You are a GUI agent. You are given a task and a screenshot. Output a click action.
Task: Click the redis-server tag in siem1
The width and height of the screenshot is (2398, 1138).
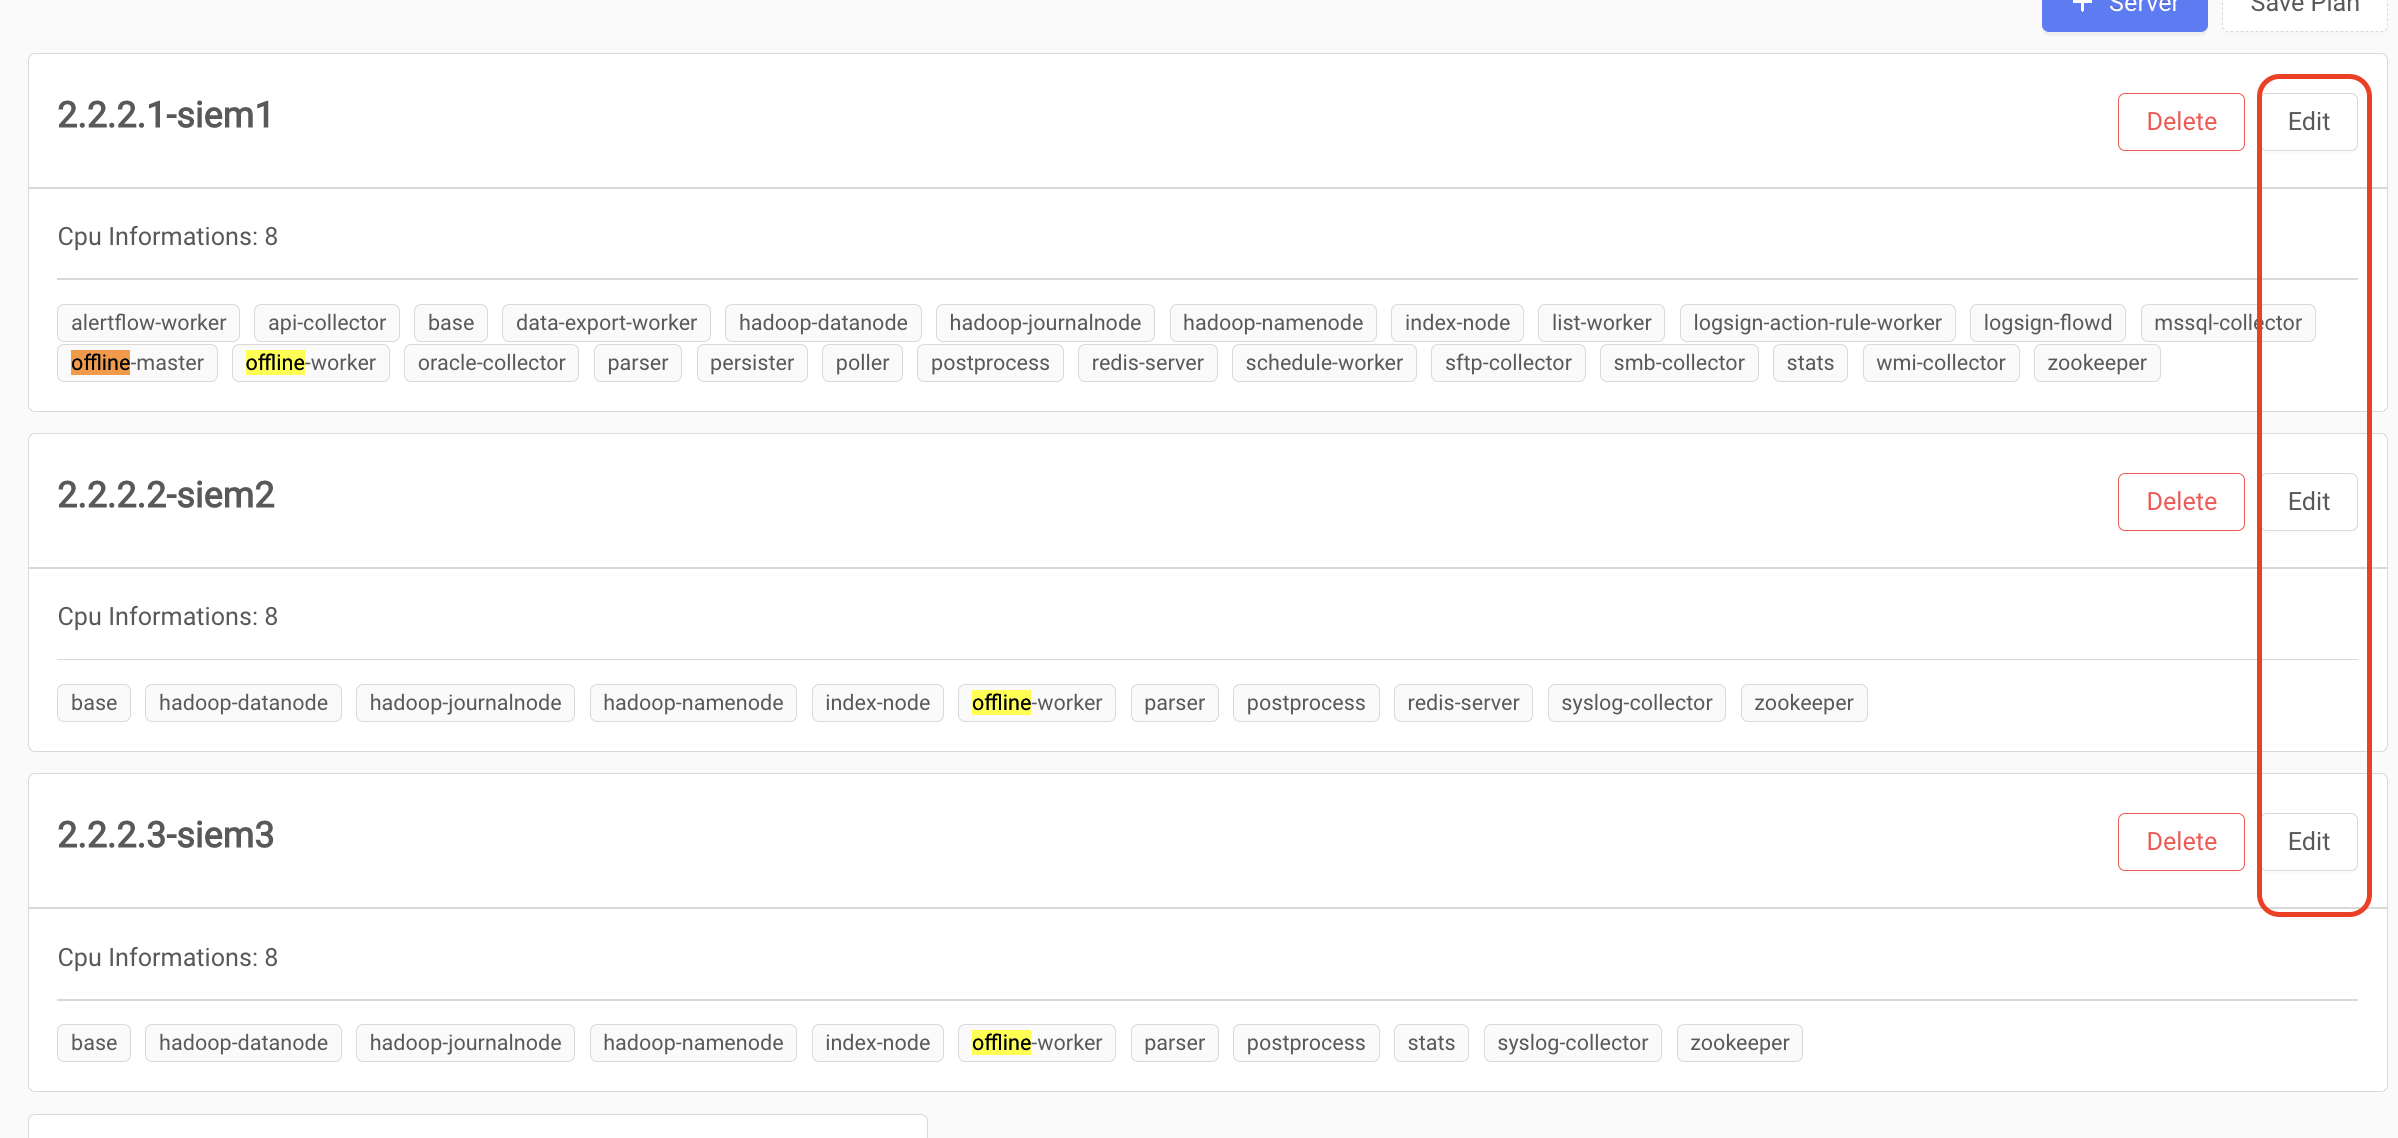pyautogui.click(x=1148, y=363)
